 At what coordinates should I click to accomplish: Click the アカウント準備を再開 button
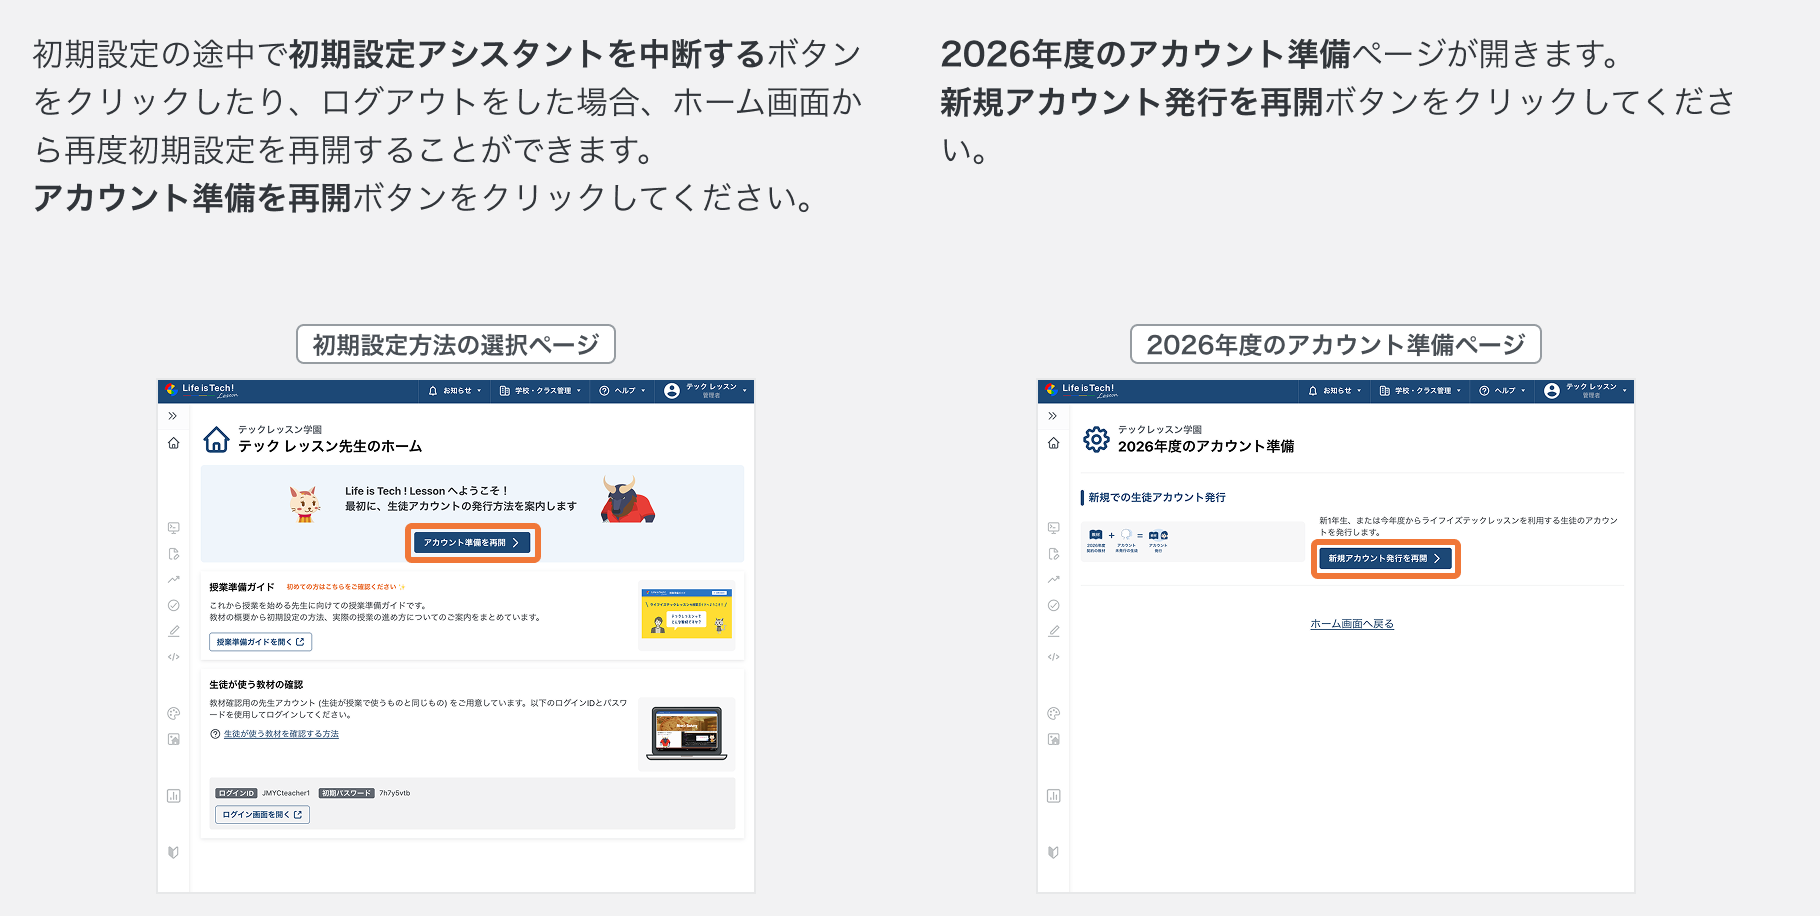tap(473, 543)
